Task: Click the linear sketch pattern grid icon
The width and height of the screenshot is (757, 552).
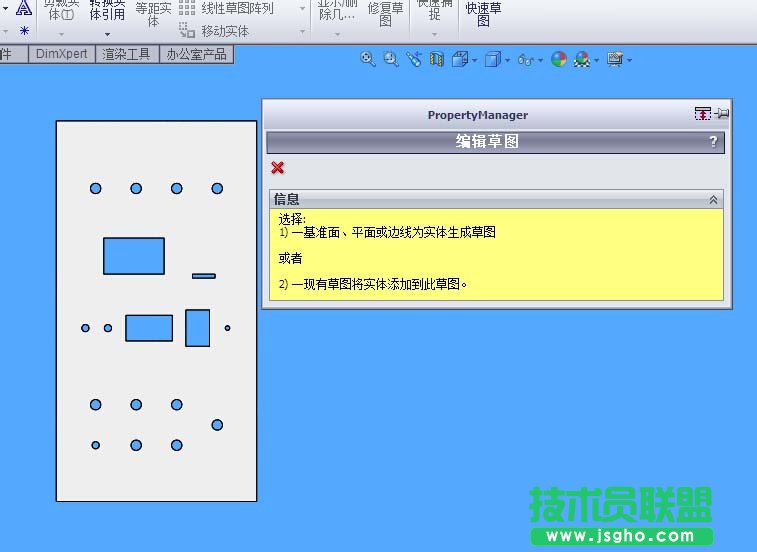Action: click(187, 8)
